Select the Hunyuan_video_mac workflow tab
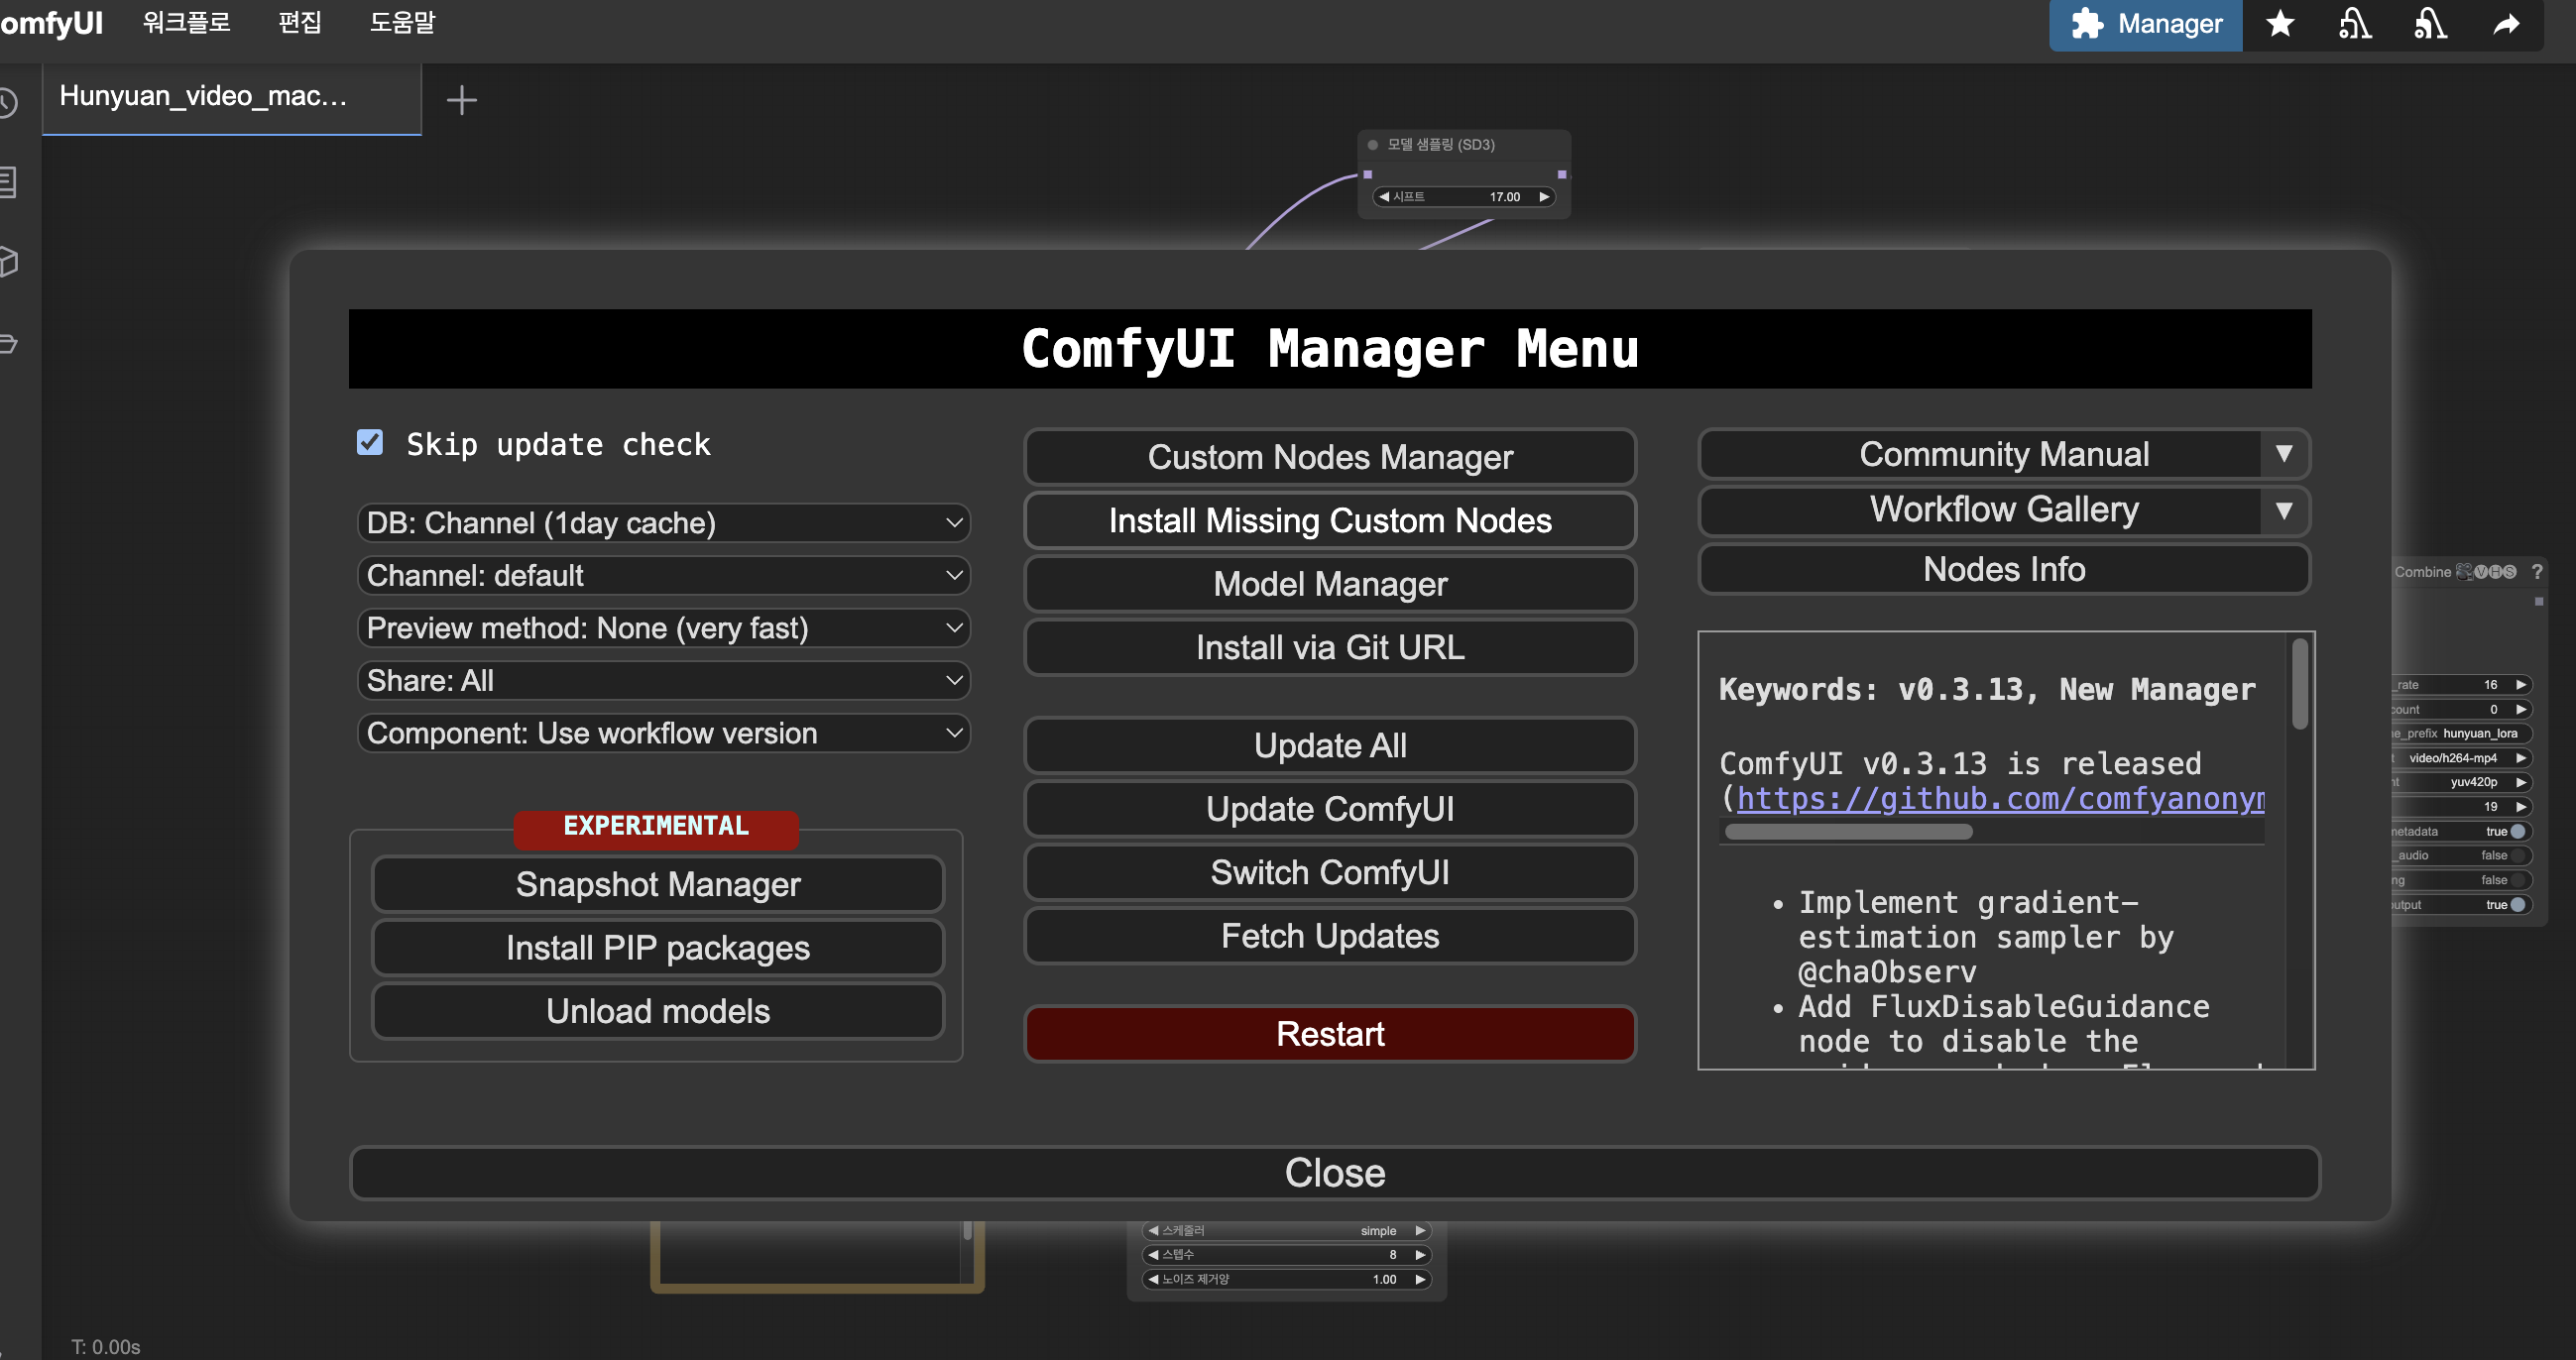 pos(203,96)
